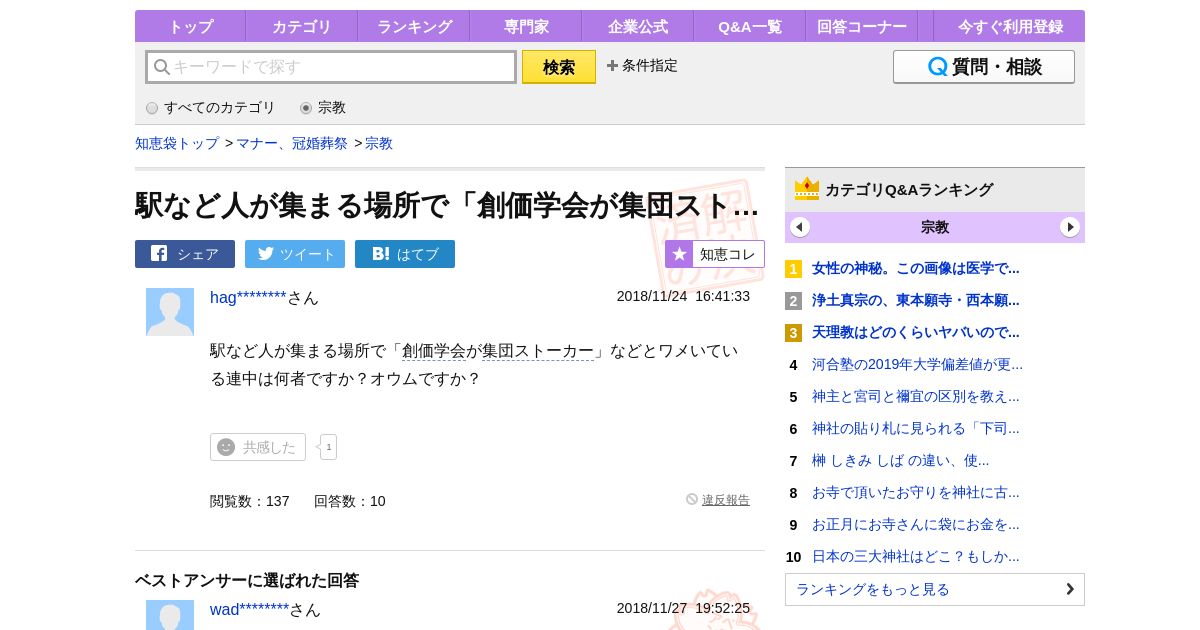
Task: Open 創価学会 keyword link in question
Action: (x=434, y=351)
